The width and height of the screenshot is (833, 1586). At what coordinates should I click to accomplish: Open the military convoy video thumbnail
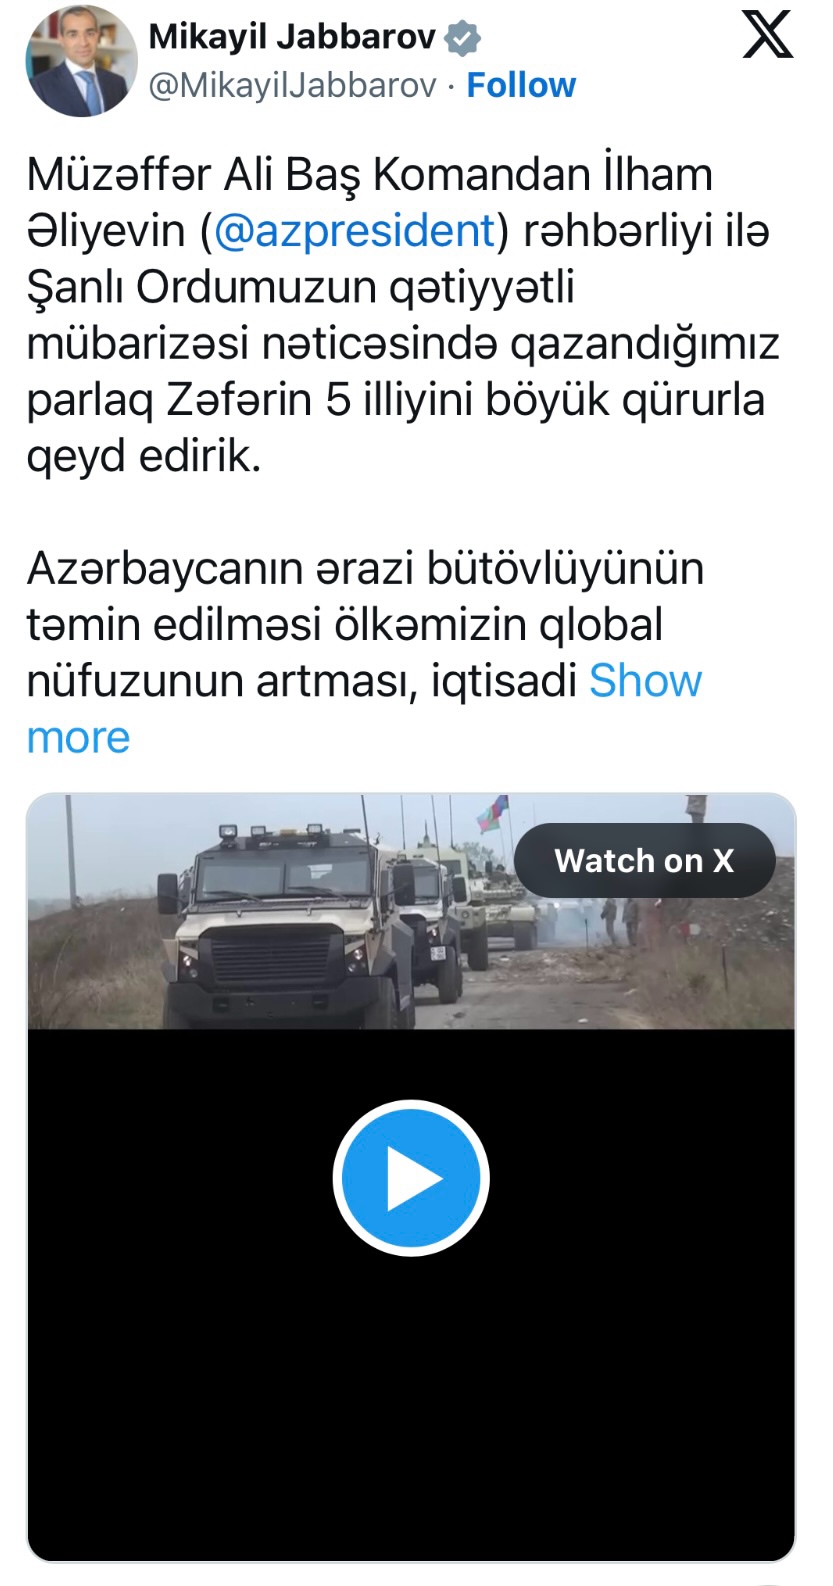coord(411,911)
